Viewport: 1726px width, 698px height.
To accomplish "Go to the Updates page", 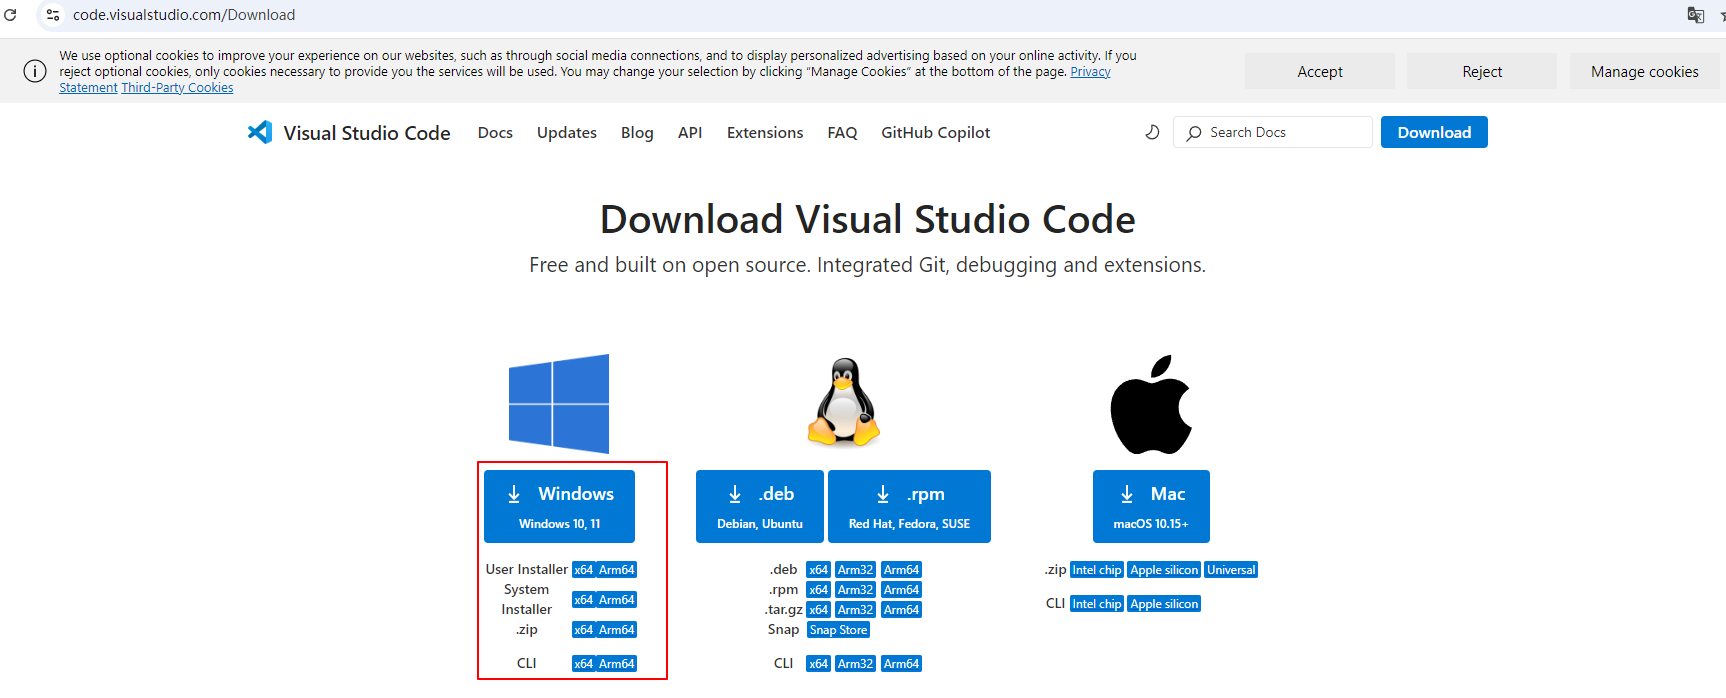I will [567, 133].
